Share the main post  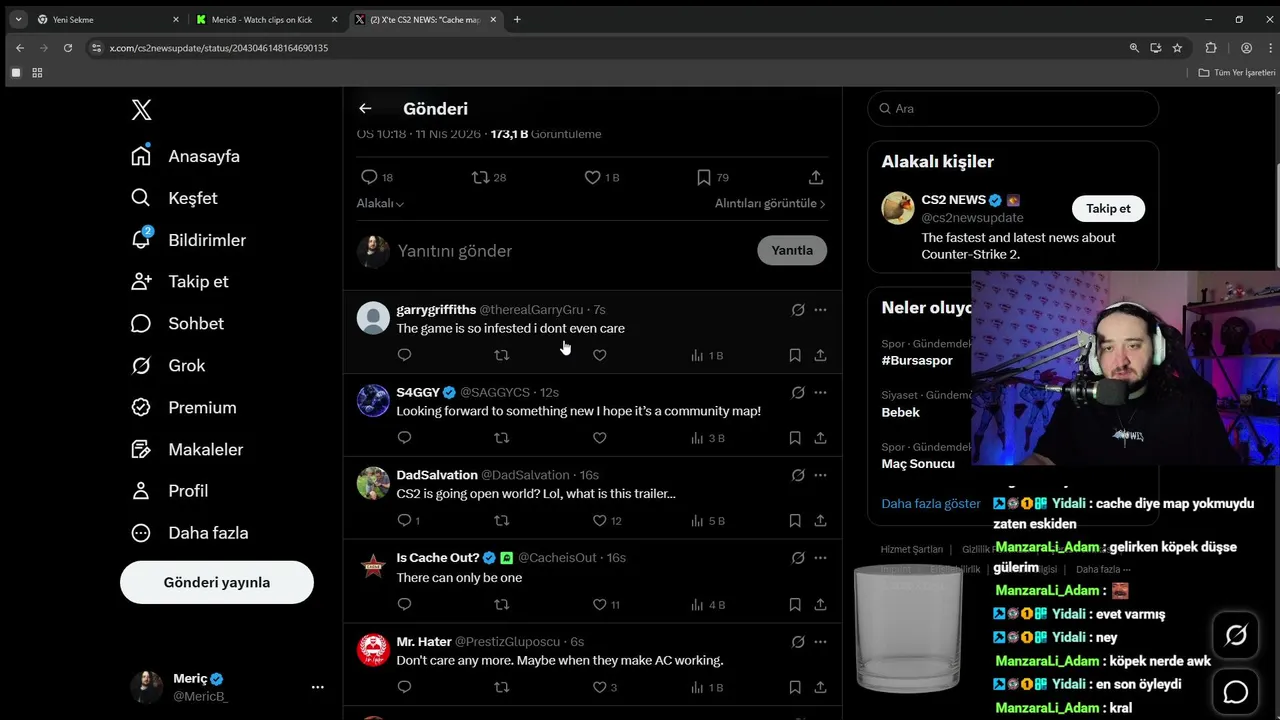(816, 177)
